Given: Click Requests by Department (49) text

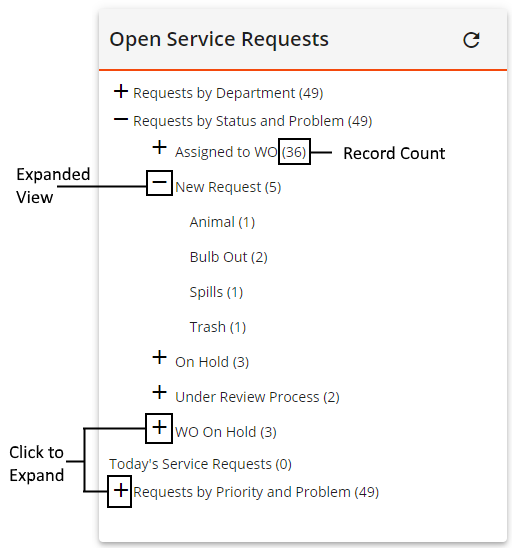Looking at the screenshot, I should point(228,93).
